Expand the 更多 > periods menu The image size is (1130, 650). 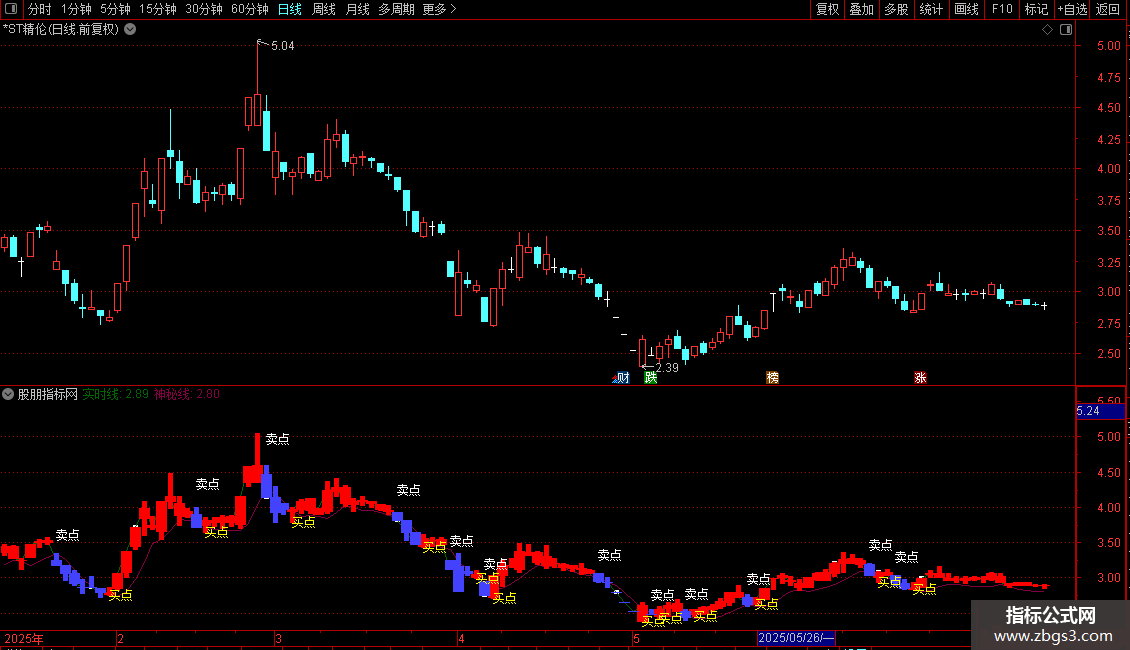tap(440, 9)
